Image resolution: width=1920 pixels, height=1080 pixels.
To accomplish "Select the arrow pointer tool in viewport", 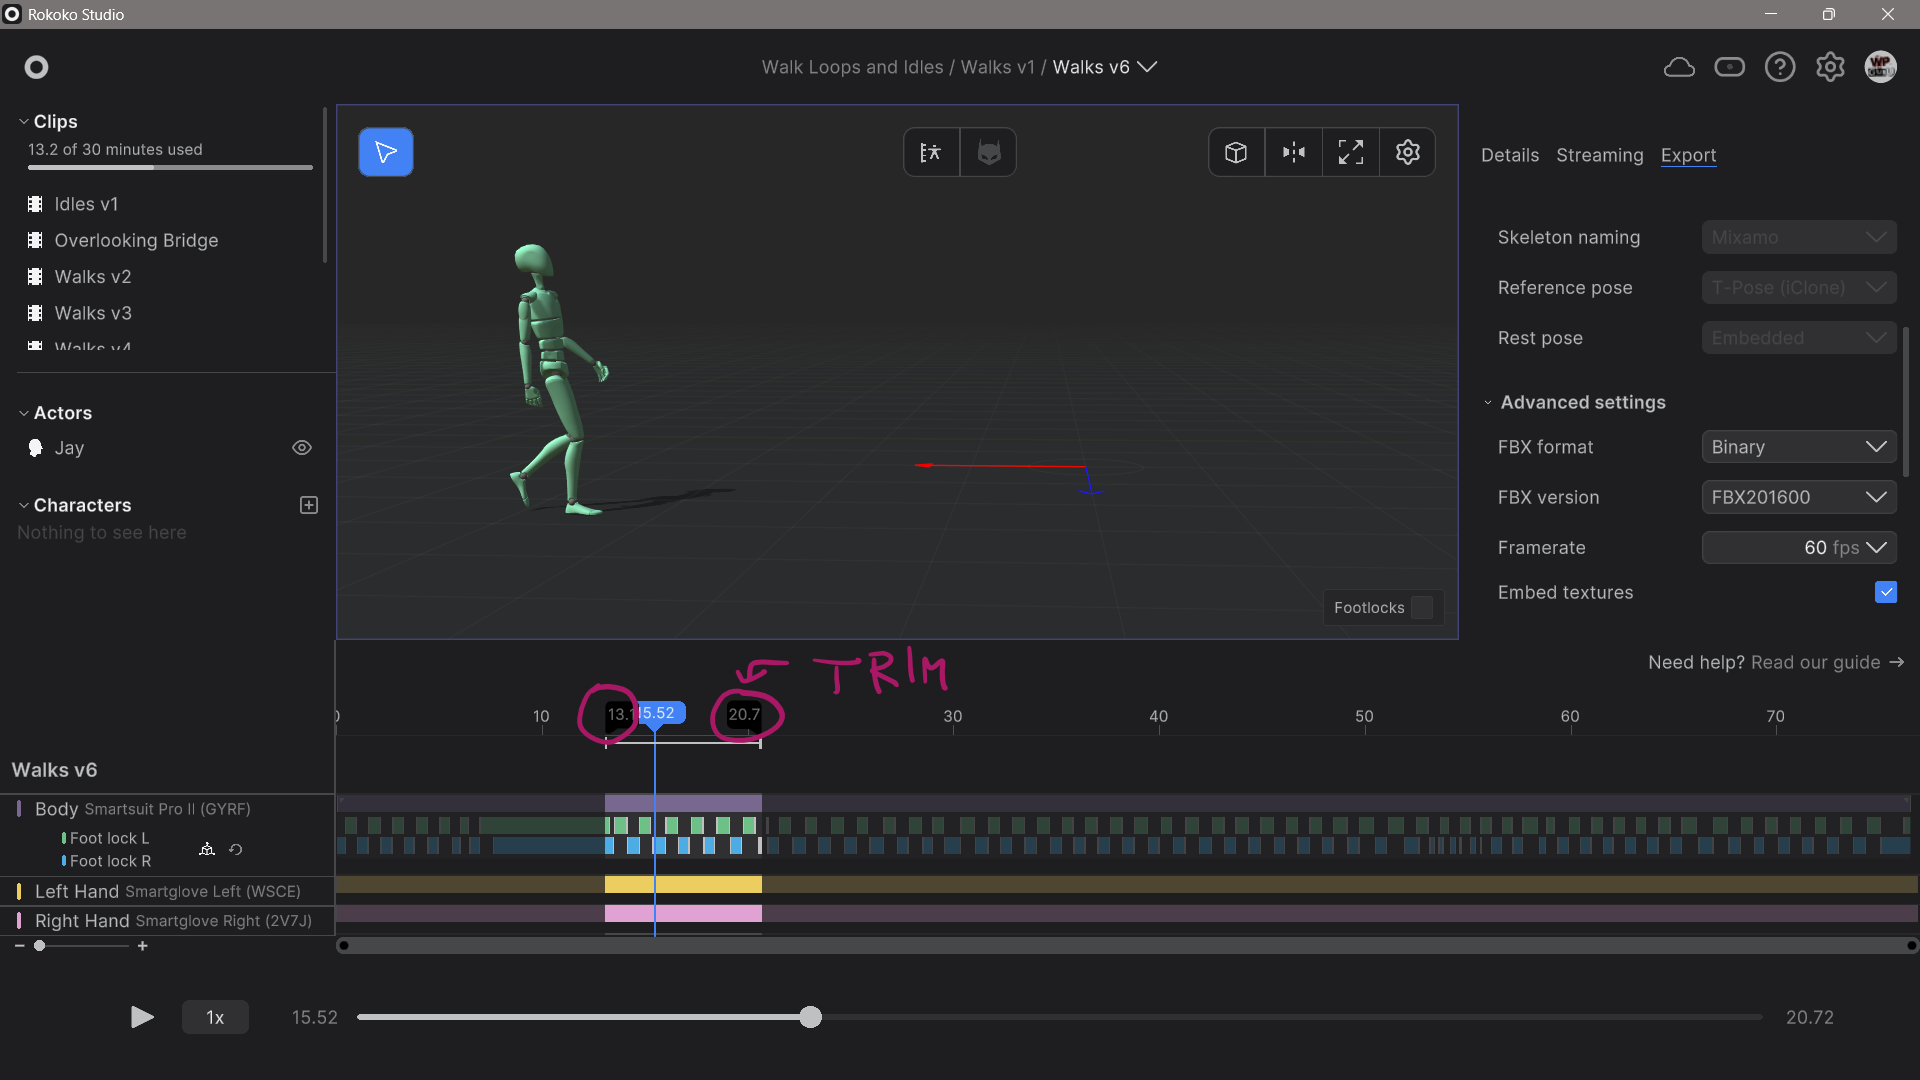I will 385,152.
